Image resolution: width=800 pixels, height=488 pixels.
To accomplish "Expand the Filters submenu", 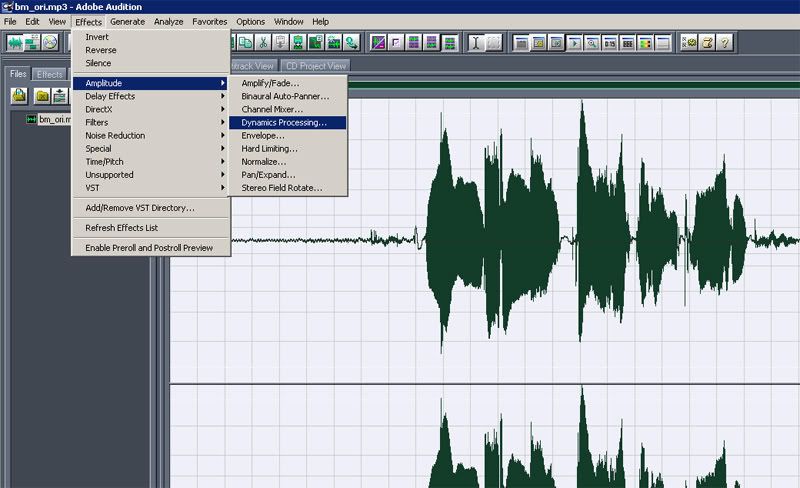I will pyautogui.click(x=150, y=123).
